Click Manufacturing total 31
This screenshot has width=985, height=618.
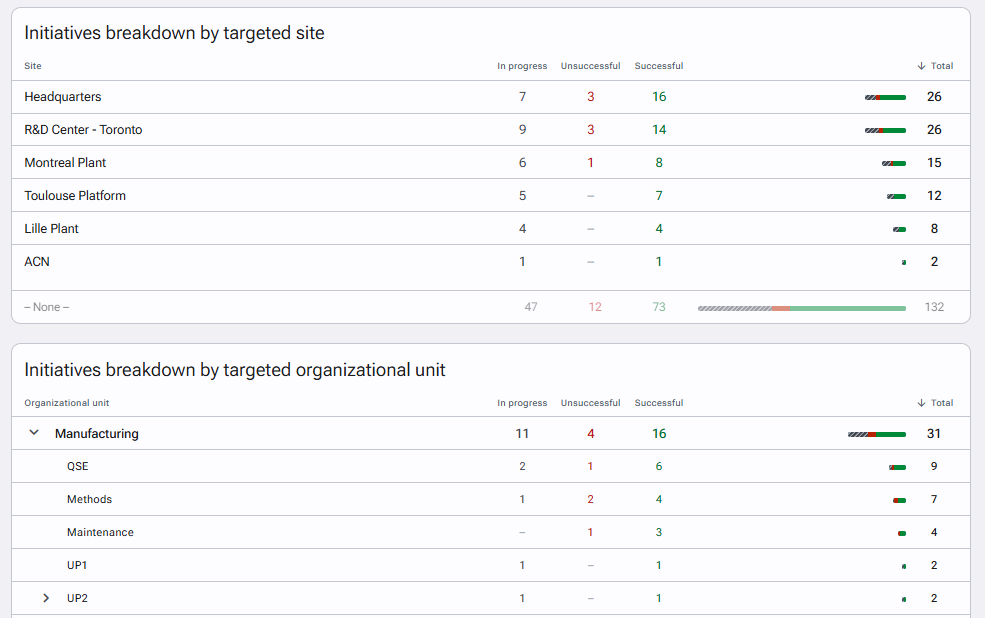pyautogui.click(x=934, y=433)
